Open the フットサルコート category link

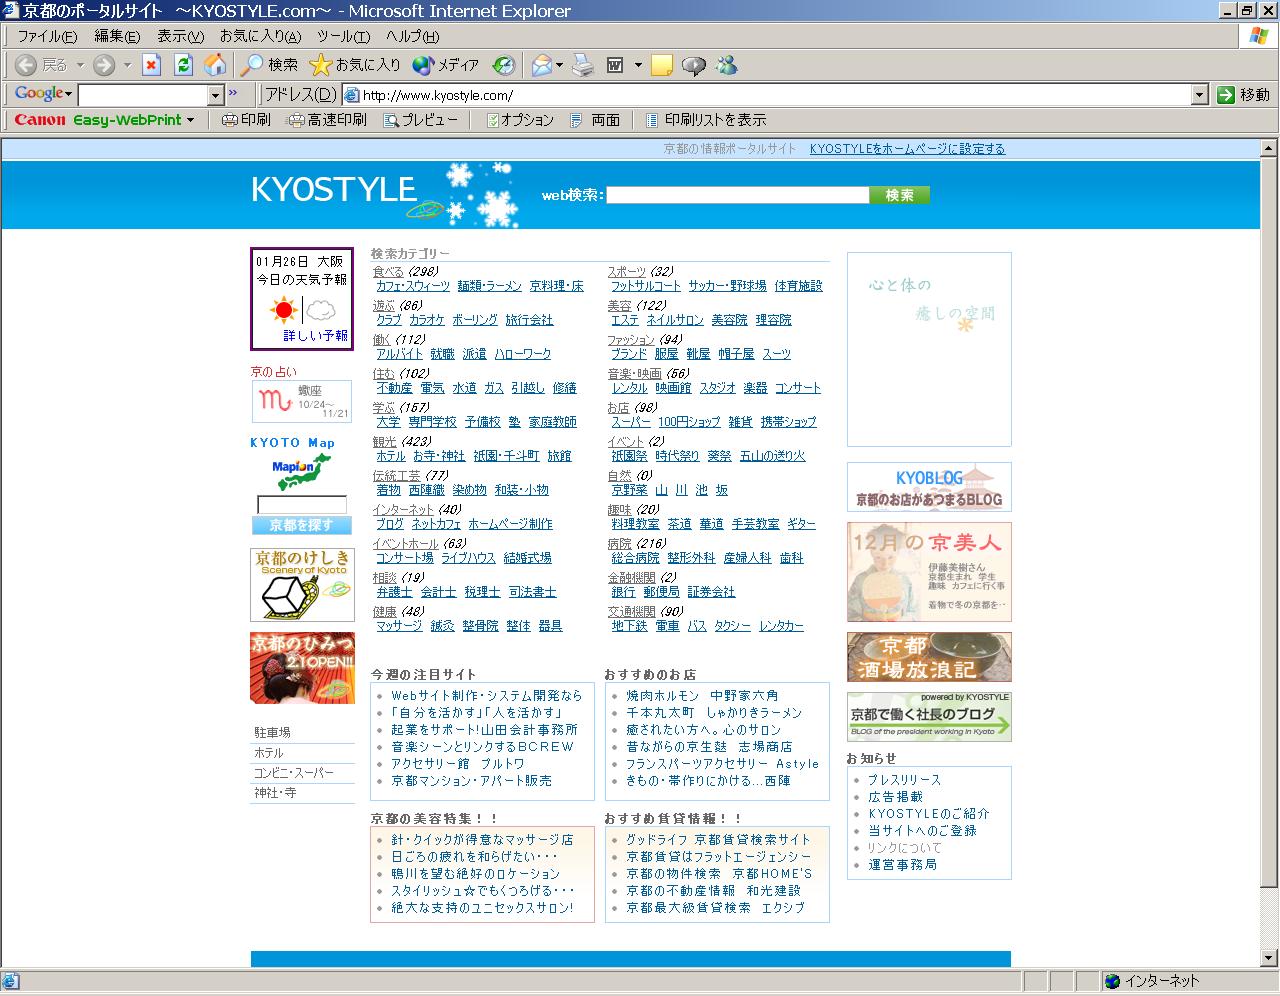pyautogui.click(x=646, y=286)
